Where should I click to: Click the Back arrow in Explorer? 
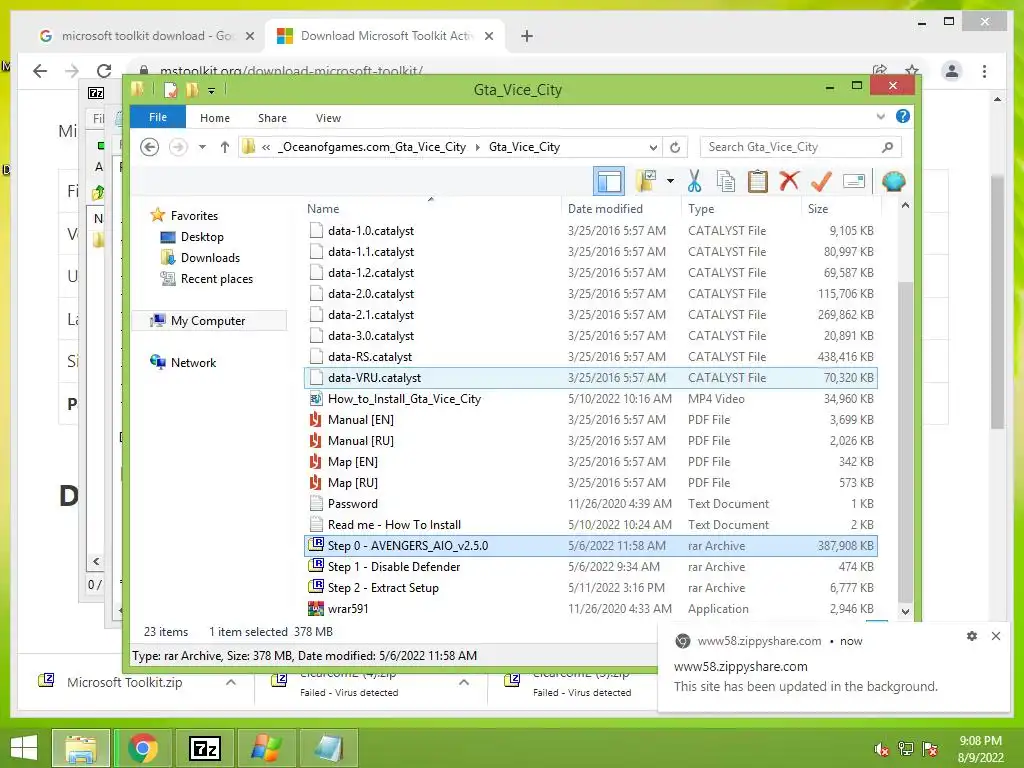pyautogui.click(x=150, y=147)
